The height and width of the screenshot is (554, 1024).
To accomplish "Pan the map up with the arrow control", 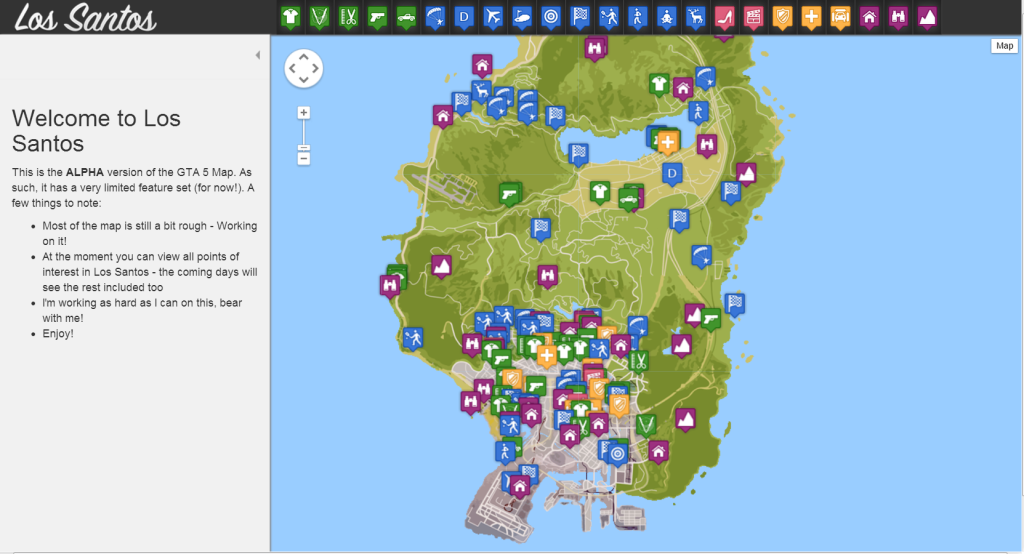I will point(304,56).
